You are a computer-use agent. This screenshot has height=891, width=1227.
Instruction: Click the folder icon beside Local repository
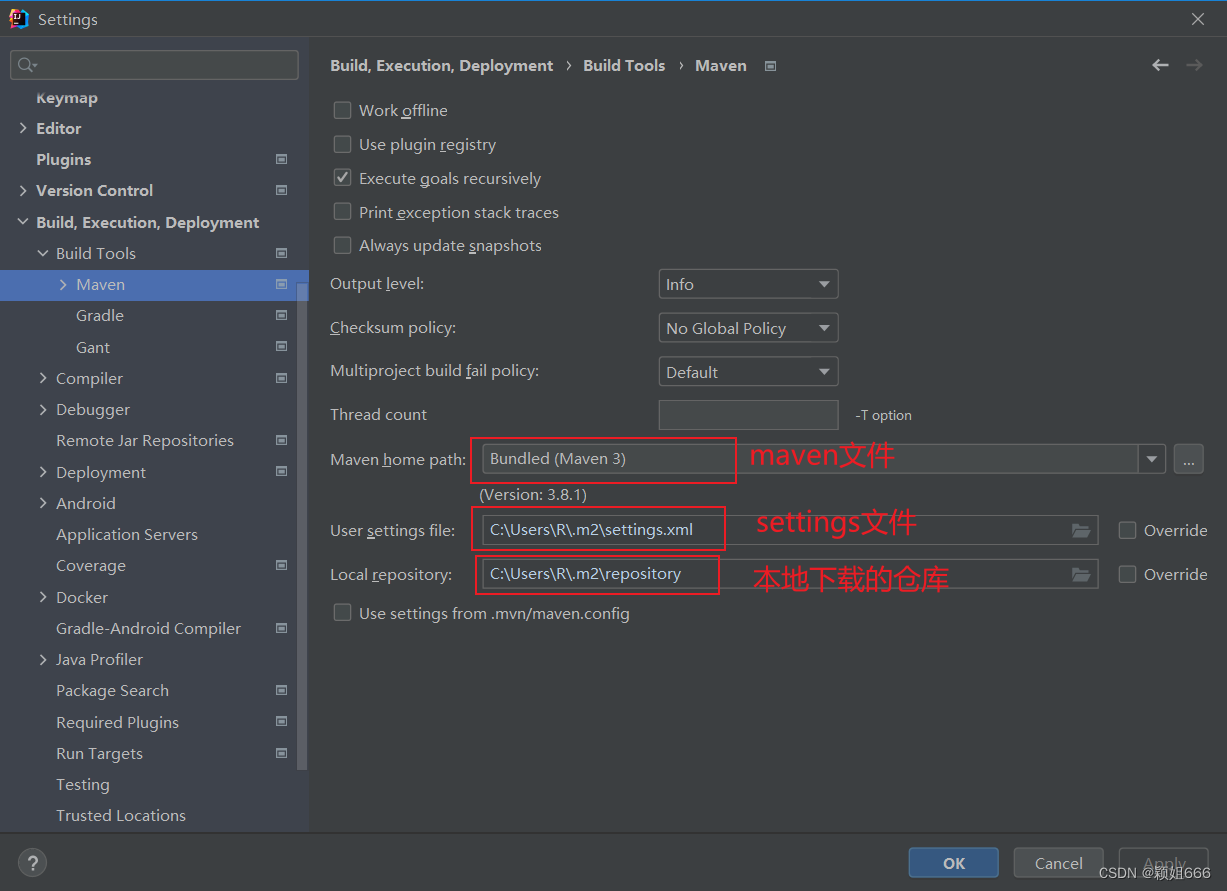point(1081,574)
